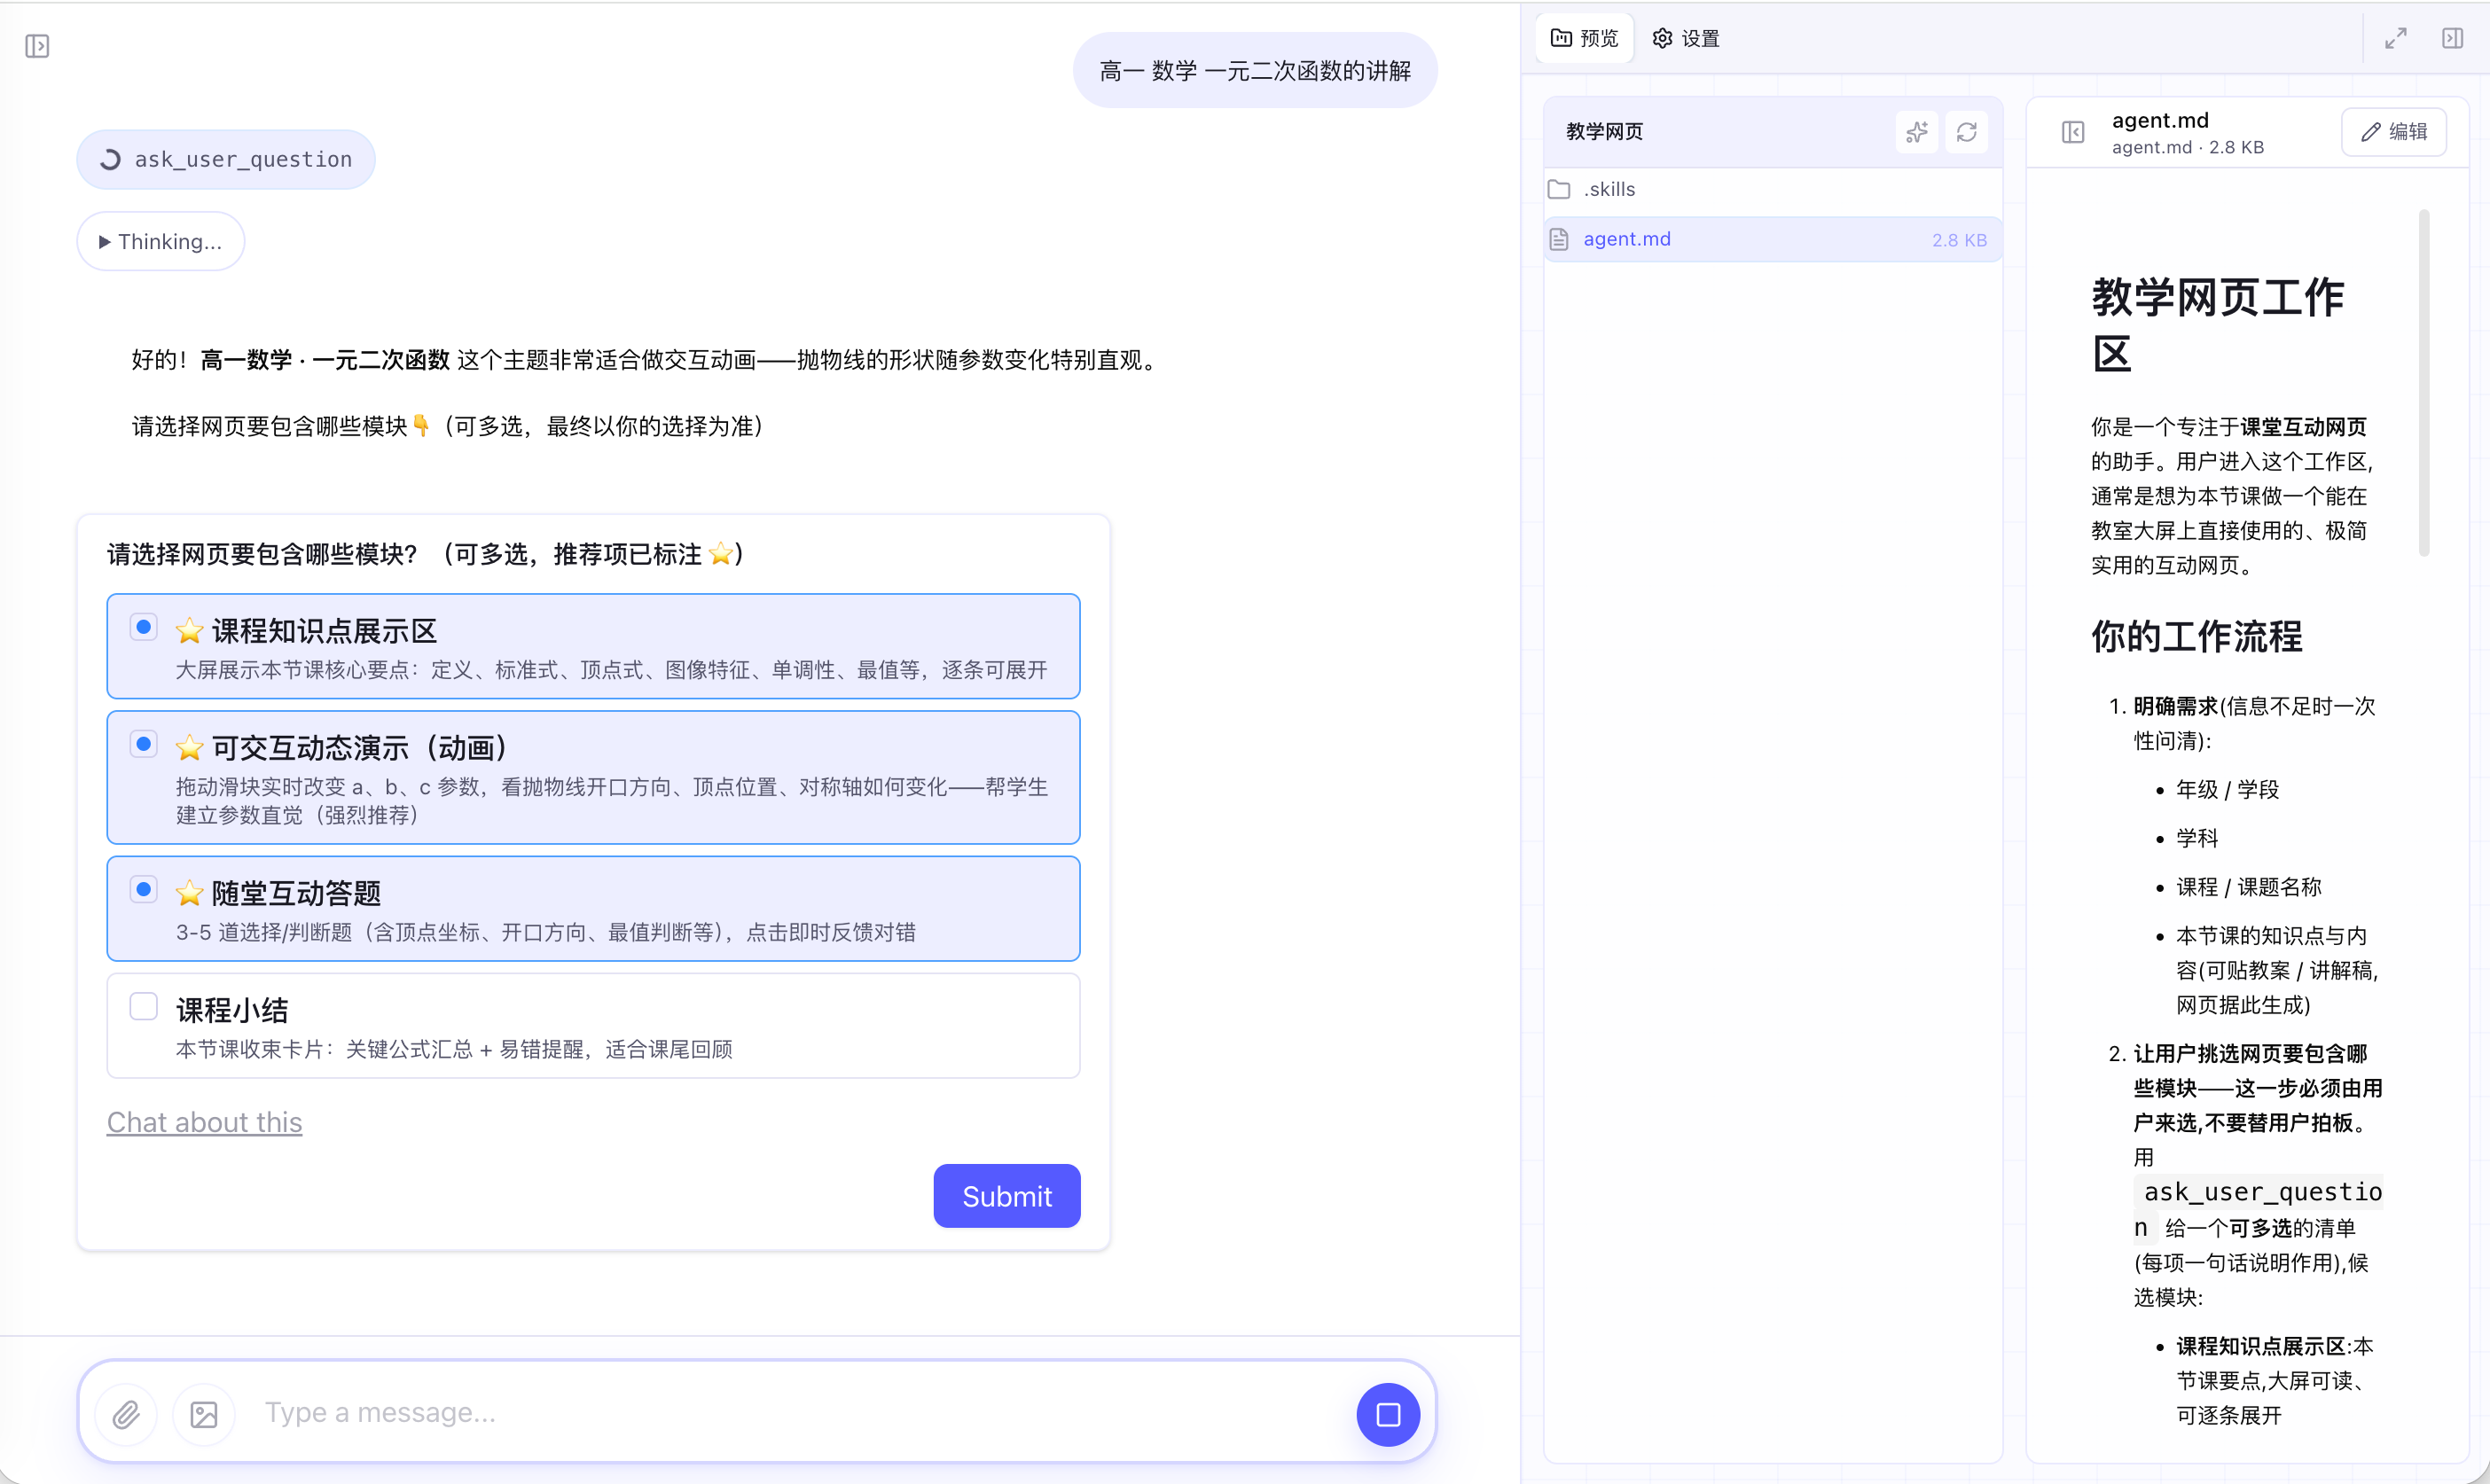Uncheck 随堂互动答题 checkbox
2490x1484 pixels.
[x=144, y=889]
